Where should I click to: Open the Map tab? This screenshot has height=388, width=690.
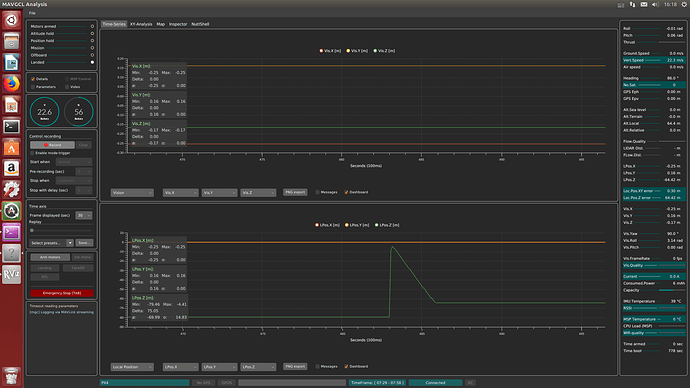[161, 24]
